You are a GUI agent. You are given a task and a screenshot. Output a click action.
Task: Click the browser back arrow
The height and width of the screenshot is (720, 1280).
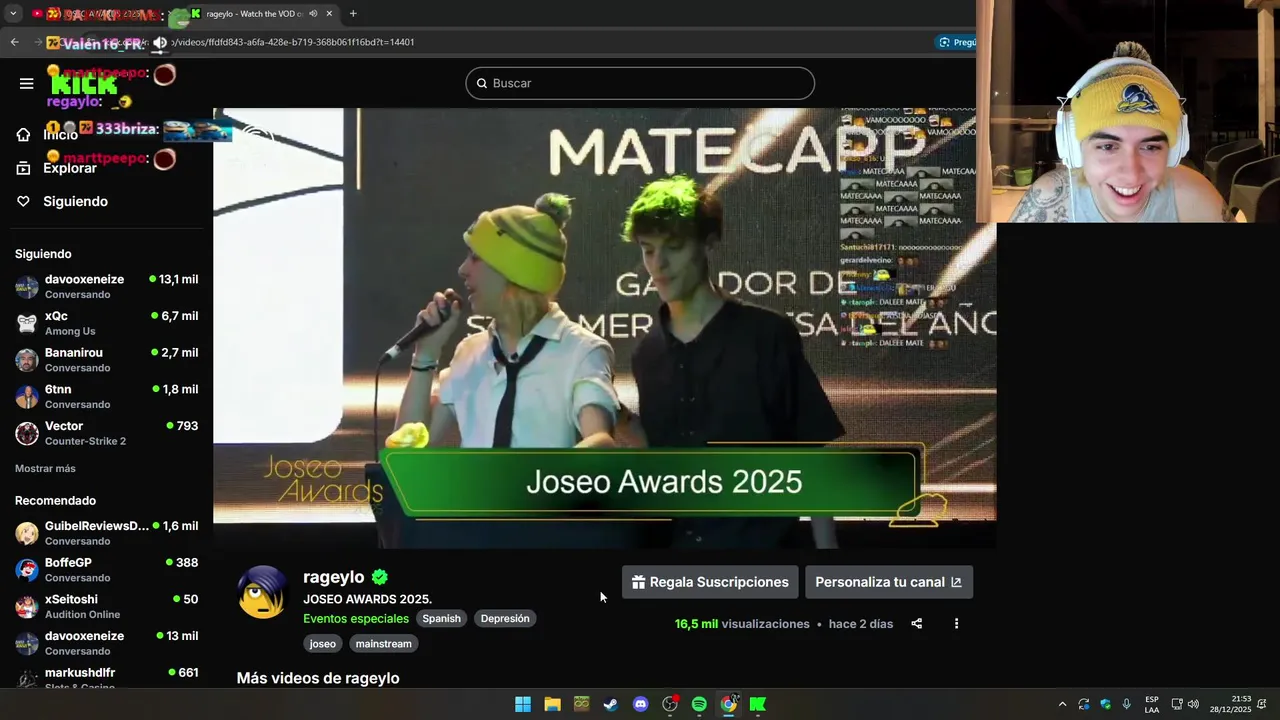(14, 42)
